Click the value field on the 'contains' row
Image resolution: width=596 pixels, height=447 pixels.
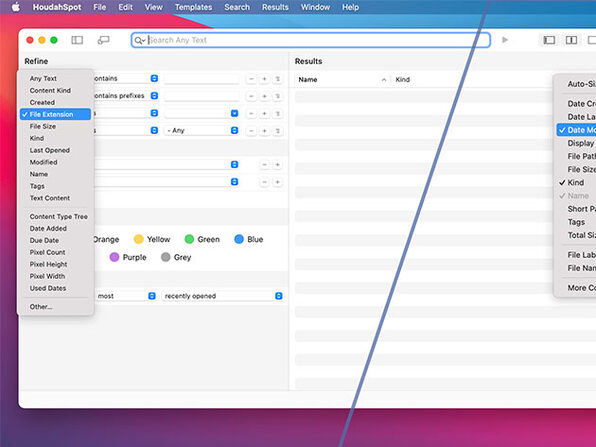pyautogui.click(x=202, y=79)
